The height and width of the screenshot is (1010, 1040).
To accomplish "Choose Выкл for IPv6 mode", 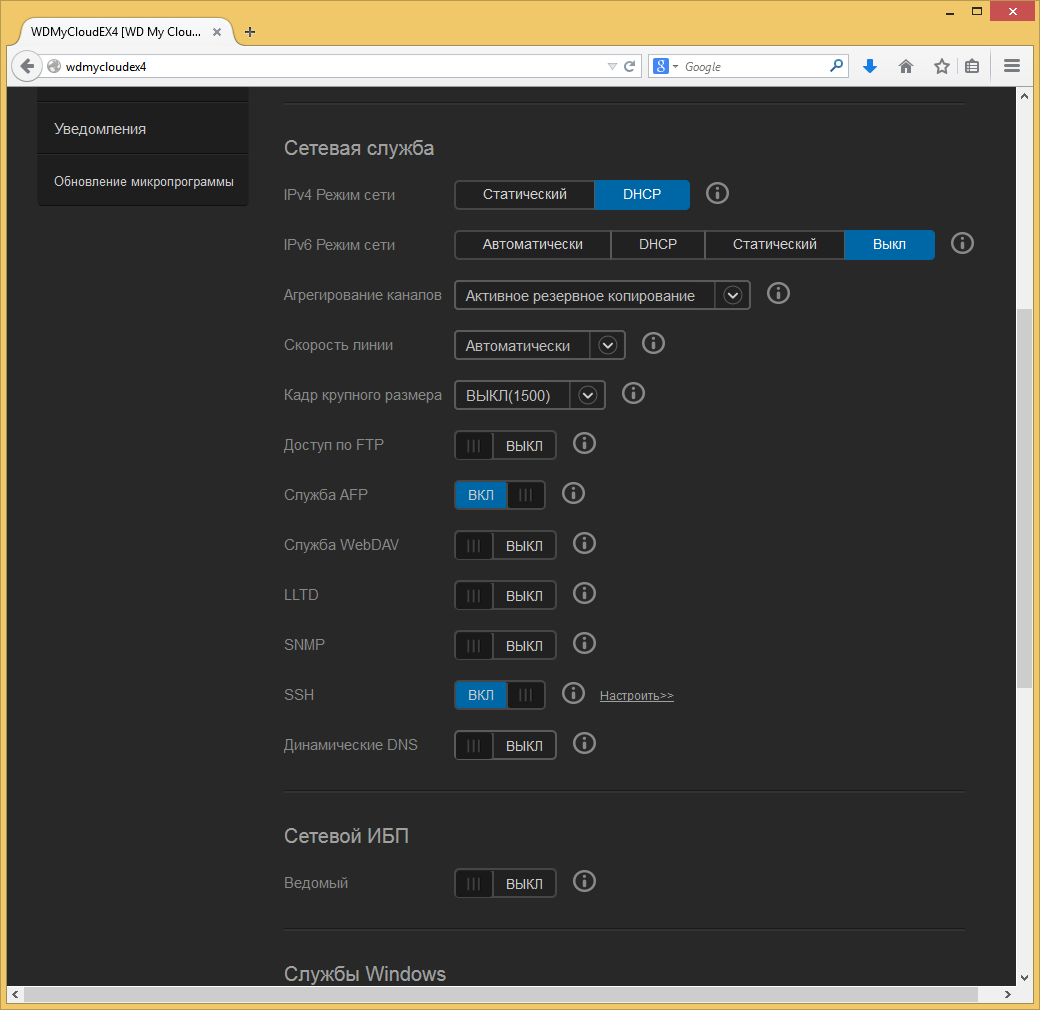I will [889, 245].
